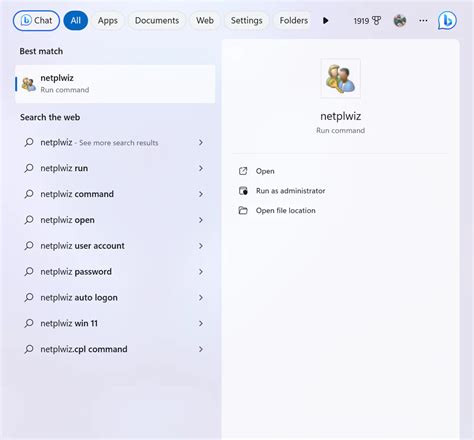Expand chevron for 'See more search results'

(201, 142)
